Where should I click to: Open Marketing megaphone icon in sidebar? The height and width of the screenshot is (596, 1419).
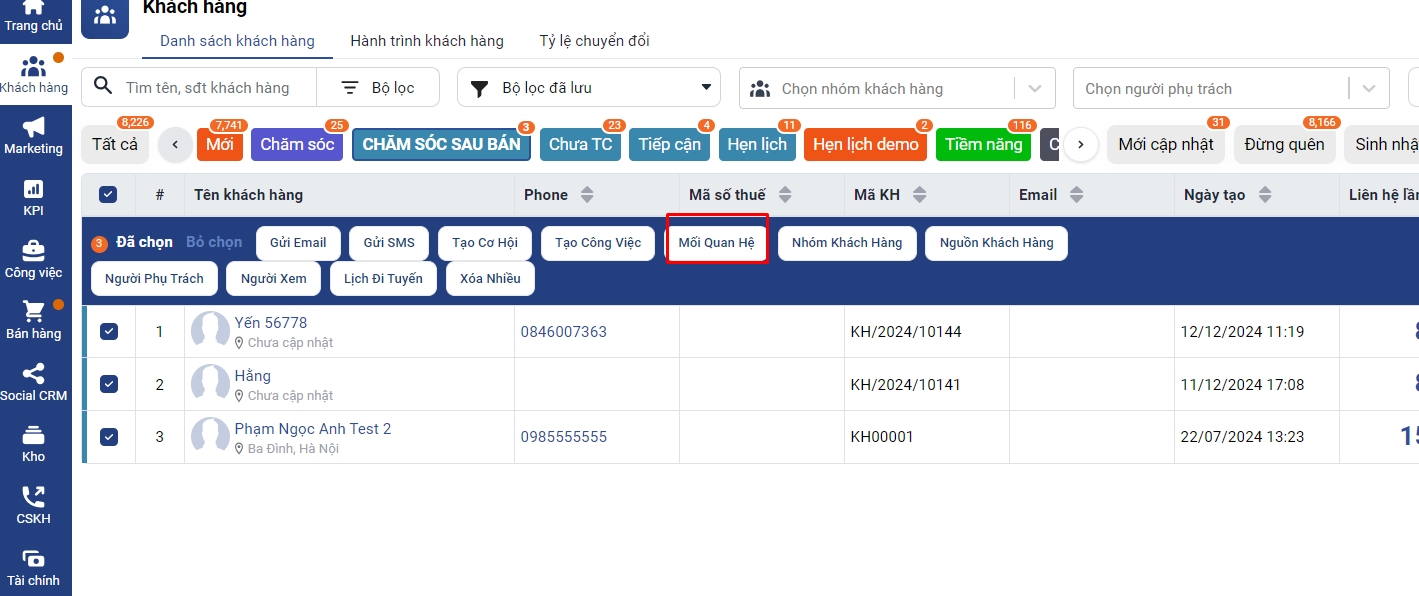point(34,128)
